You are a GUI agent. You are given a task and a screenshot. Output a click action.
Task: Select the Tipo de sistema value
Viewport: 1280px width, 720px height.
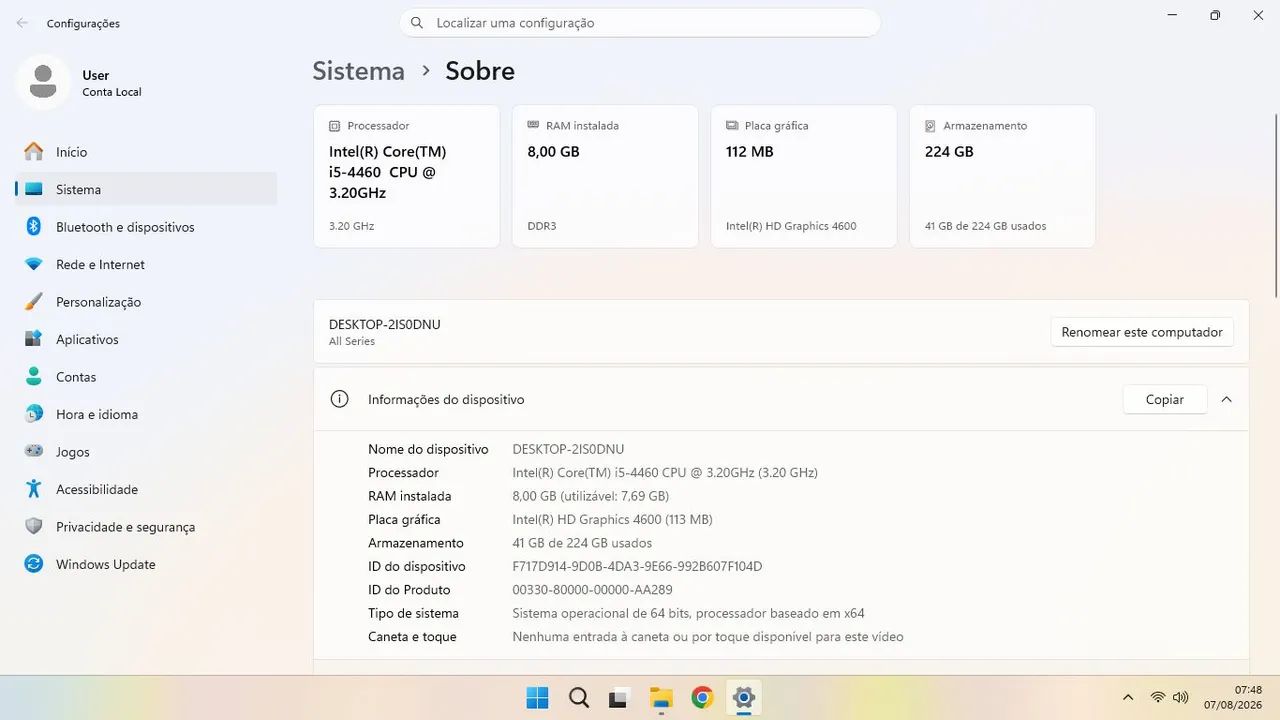(x=688, y=613)
